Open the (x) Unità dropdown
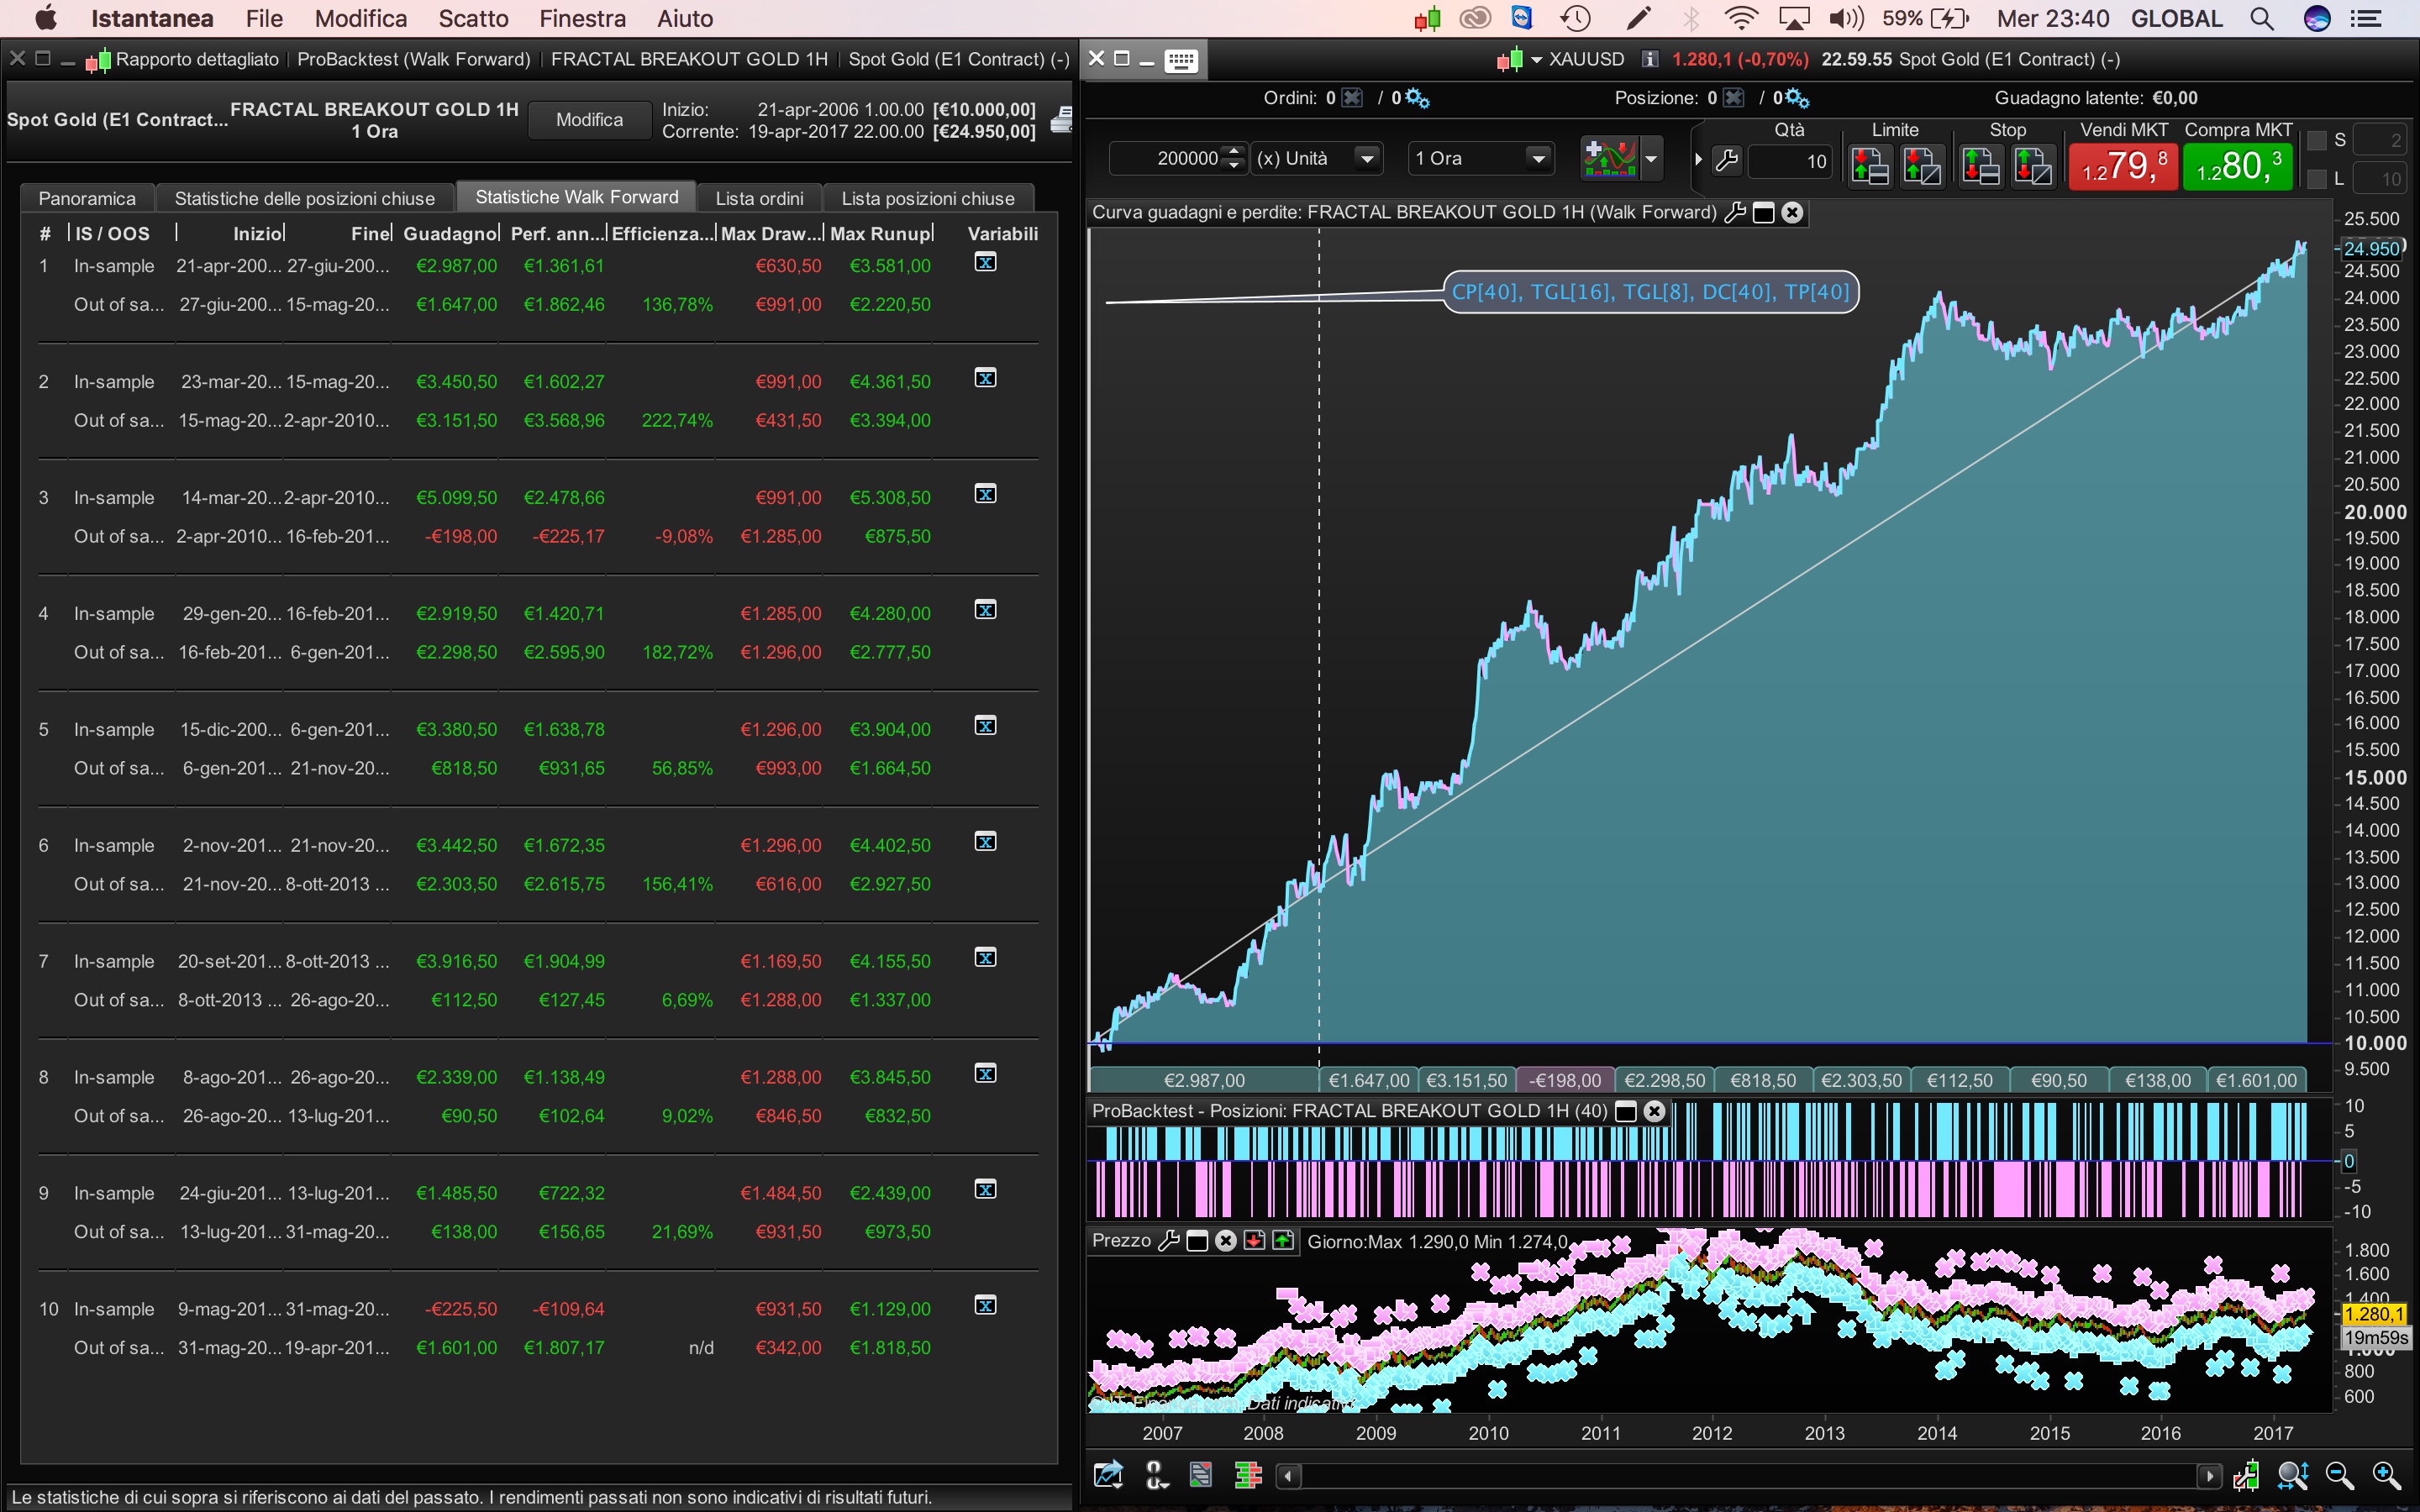This screenshot has height=1512, width=2420. pyautogui.click(x=1366, y=158)
